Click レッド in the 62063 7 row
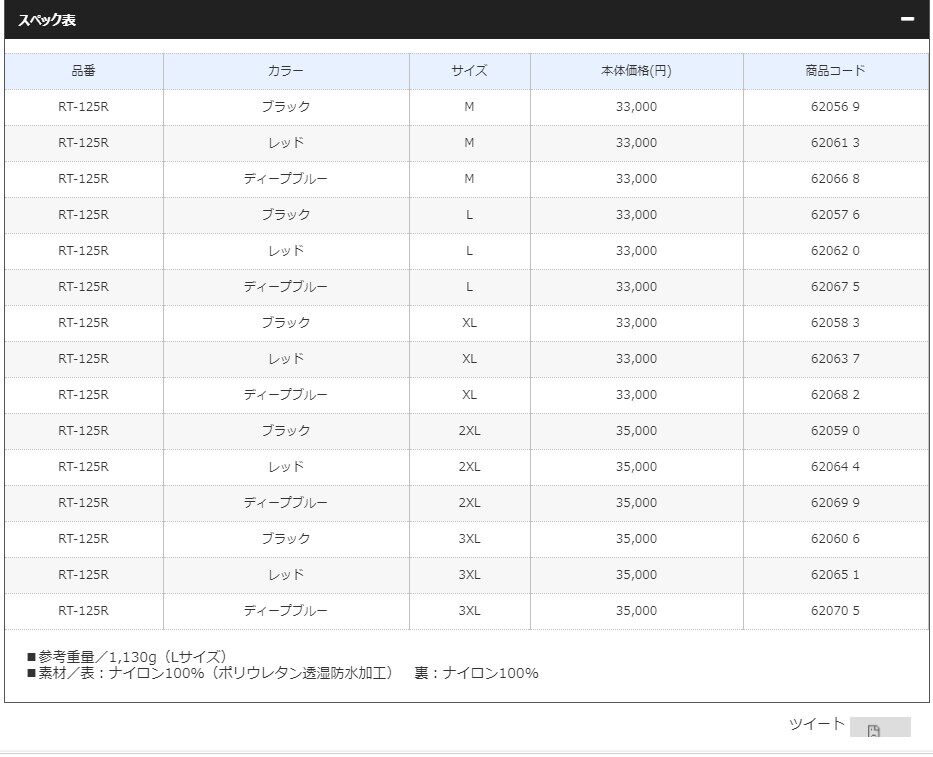 point(286,359)
